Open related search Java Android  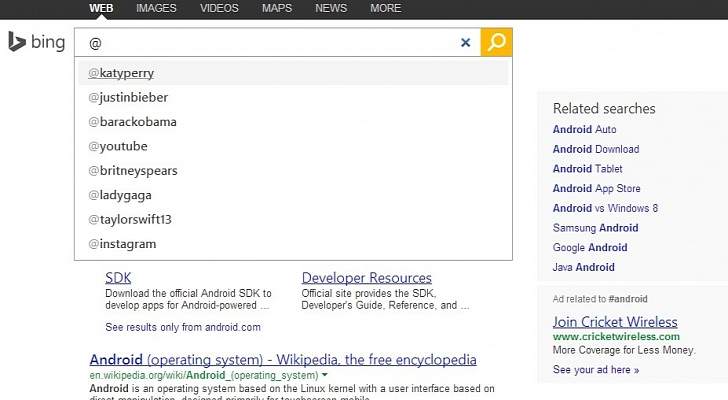click(x=584, y=267)
